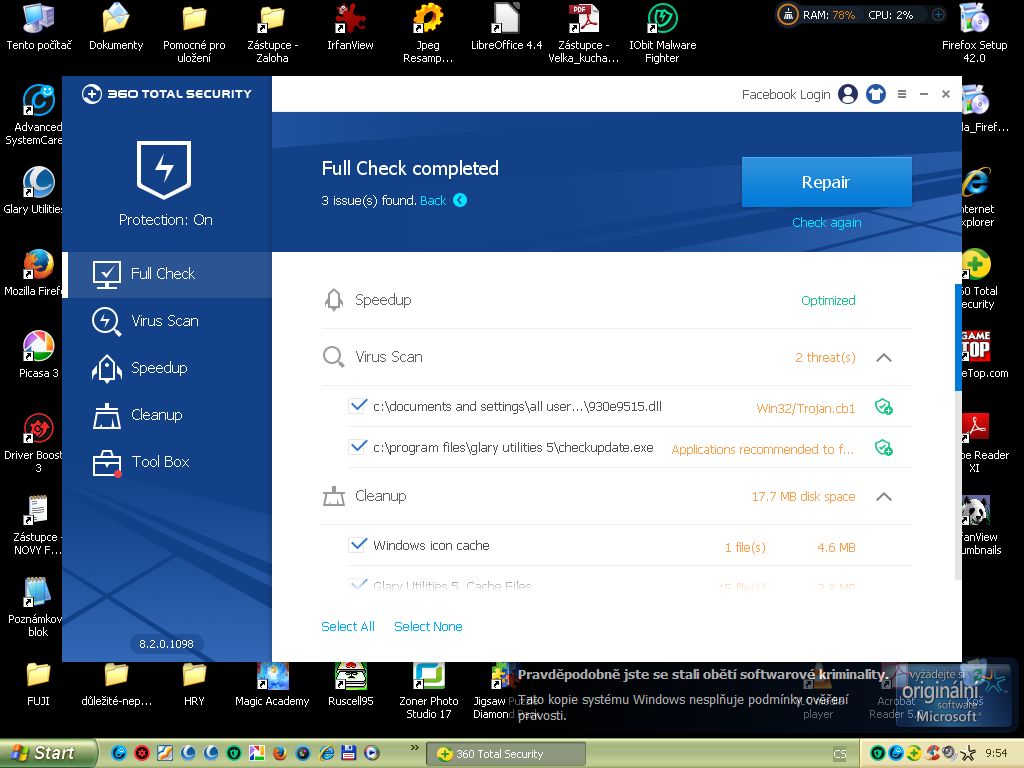1024x768 pixels.
Task: Open the Tool Box section
Action: tap(167, 462)
